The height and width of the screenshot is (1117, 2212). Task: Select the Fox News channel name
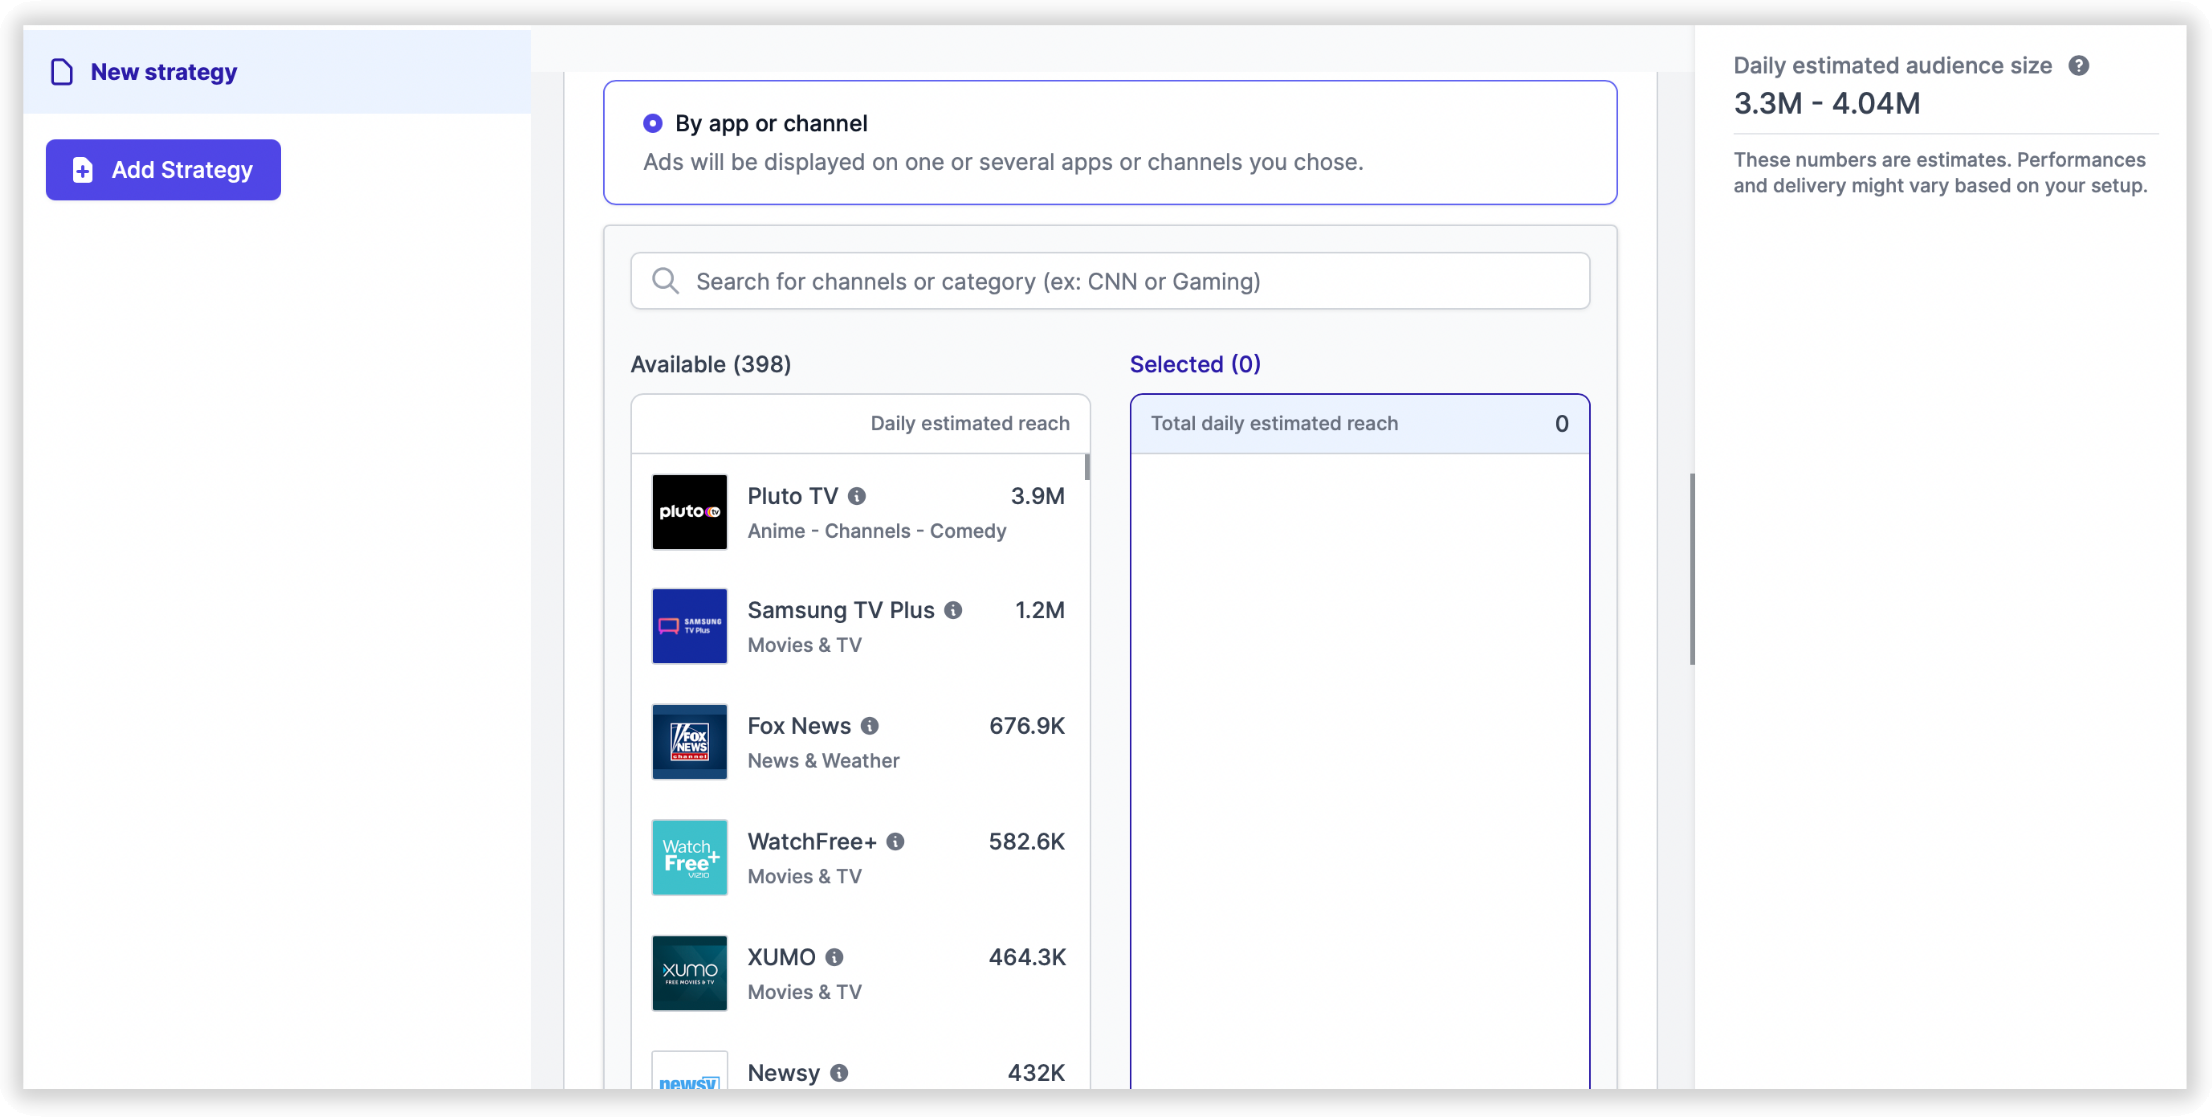799,726
